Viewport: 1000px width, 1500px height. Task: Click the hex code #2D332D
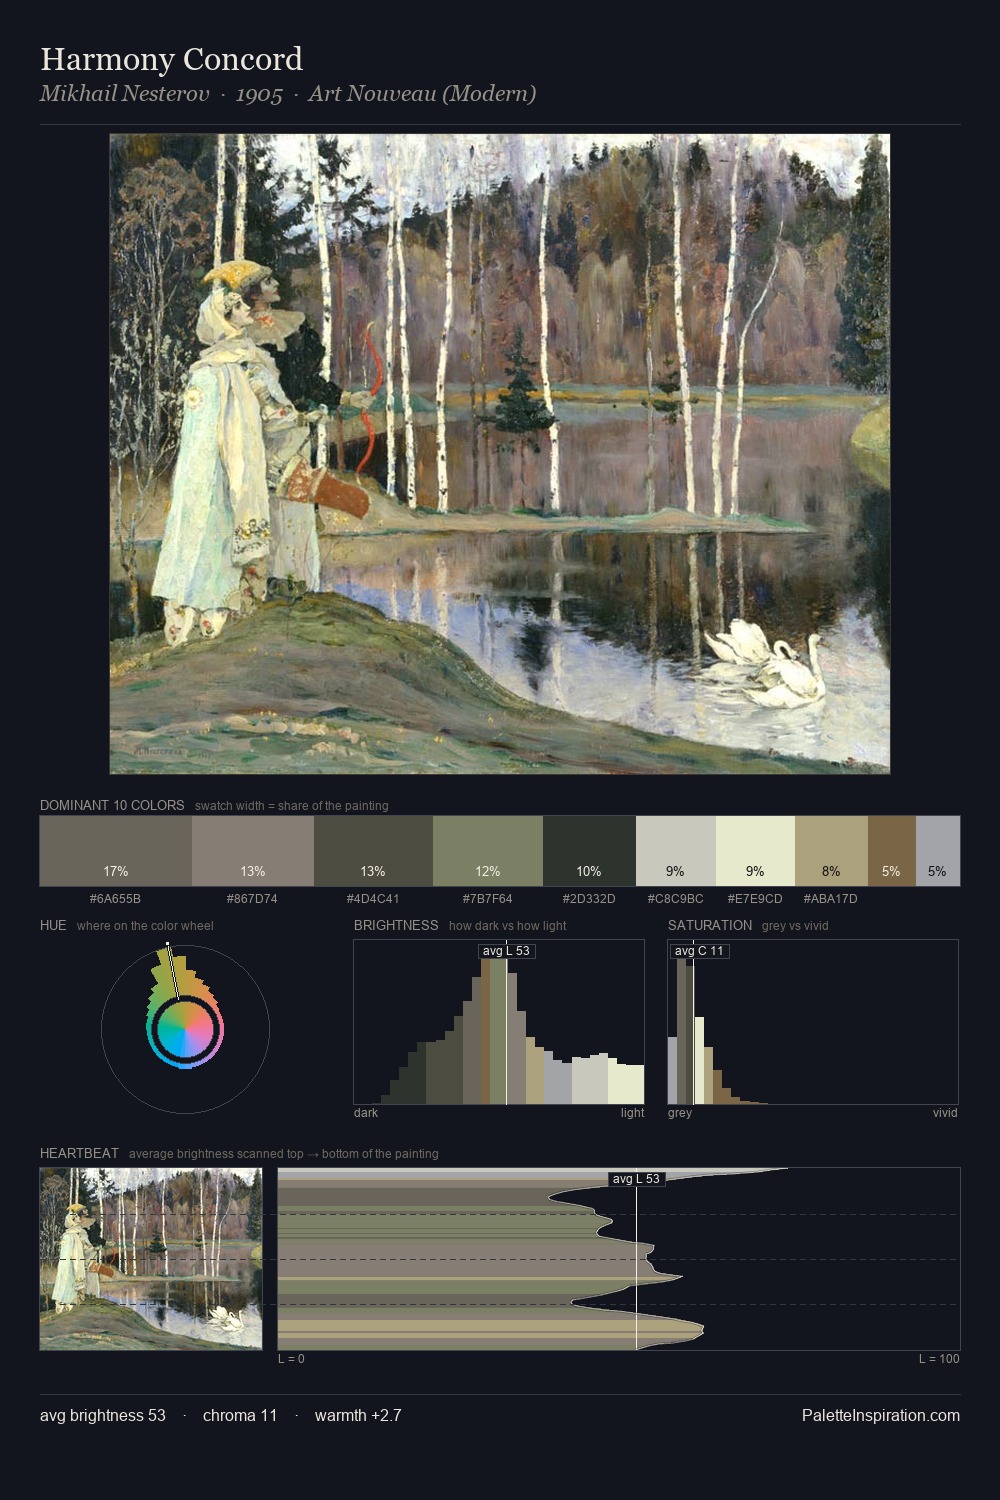[589, 899]
